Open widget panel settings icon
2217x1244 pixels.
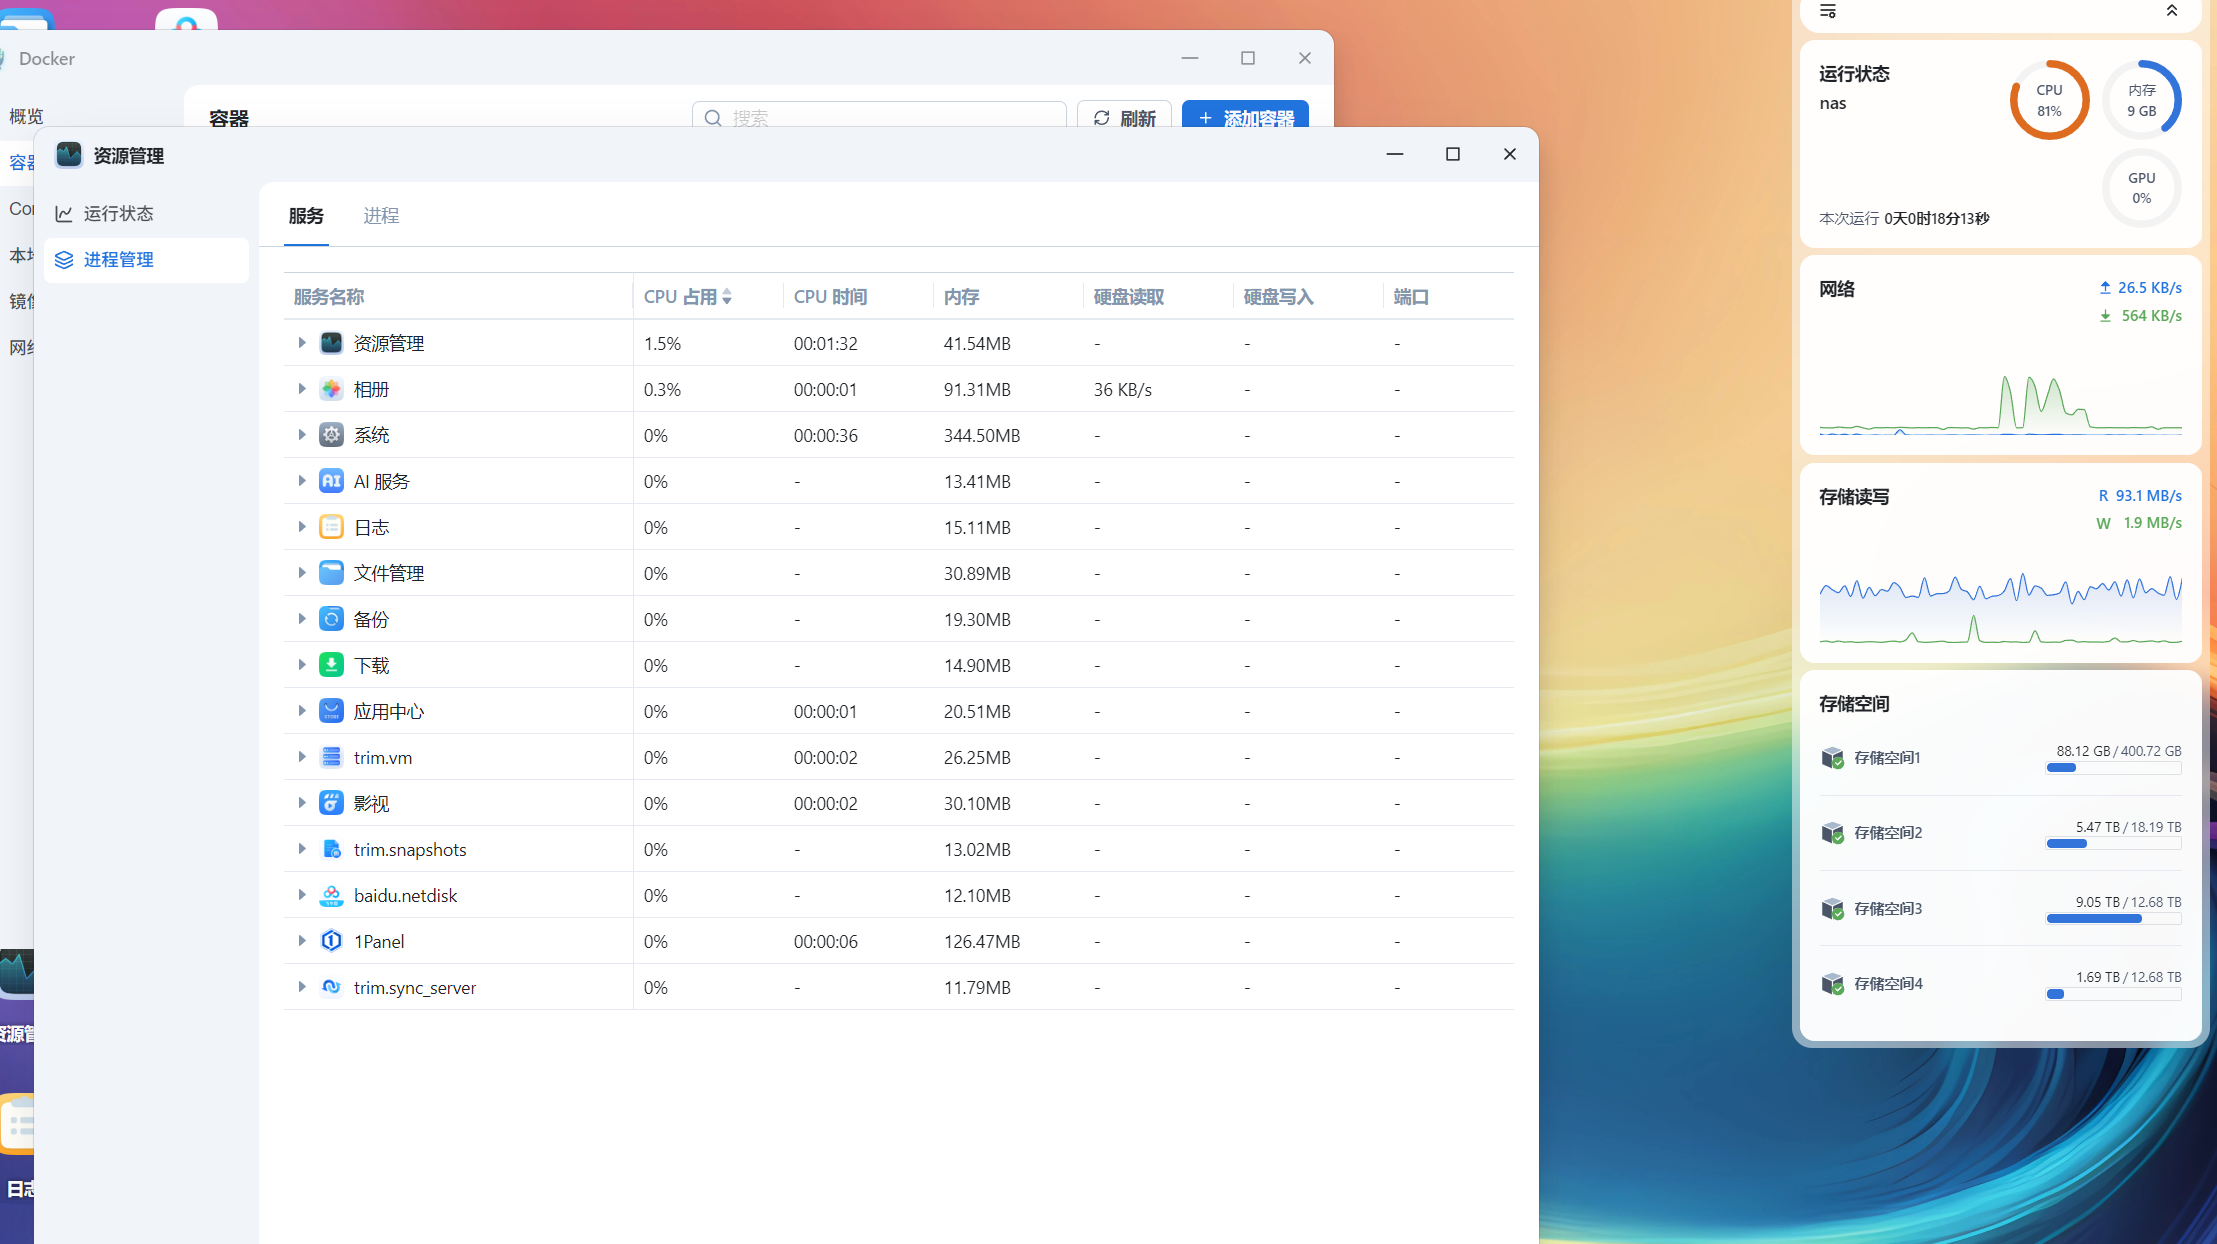(1828, 11)
